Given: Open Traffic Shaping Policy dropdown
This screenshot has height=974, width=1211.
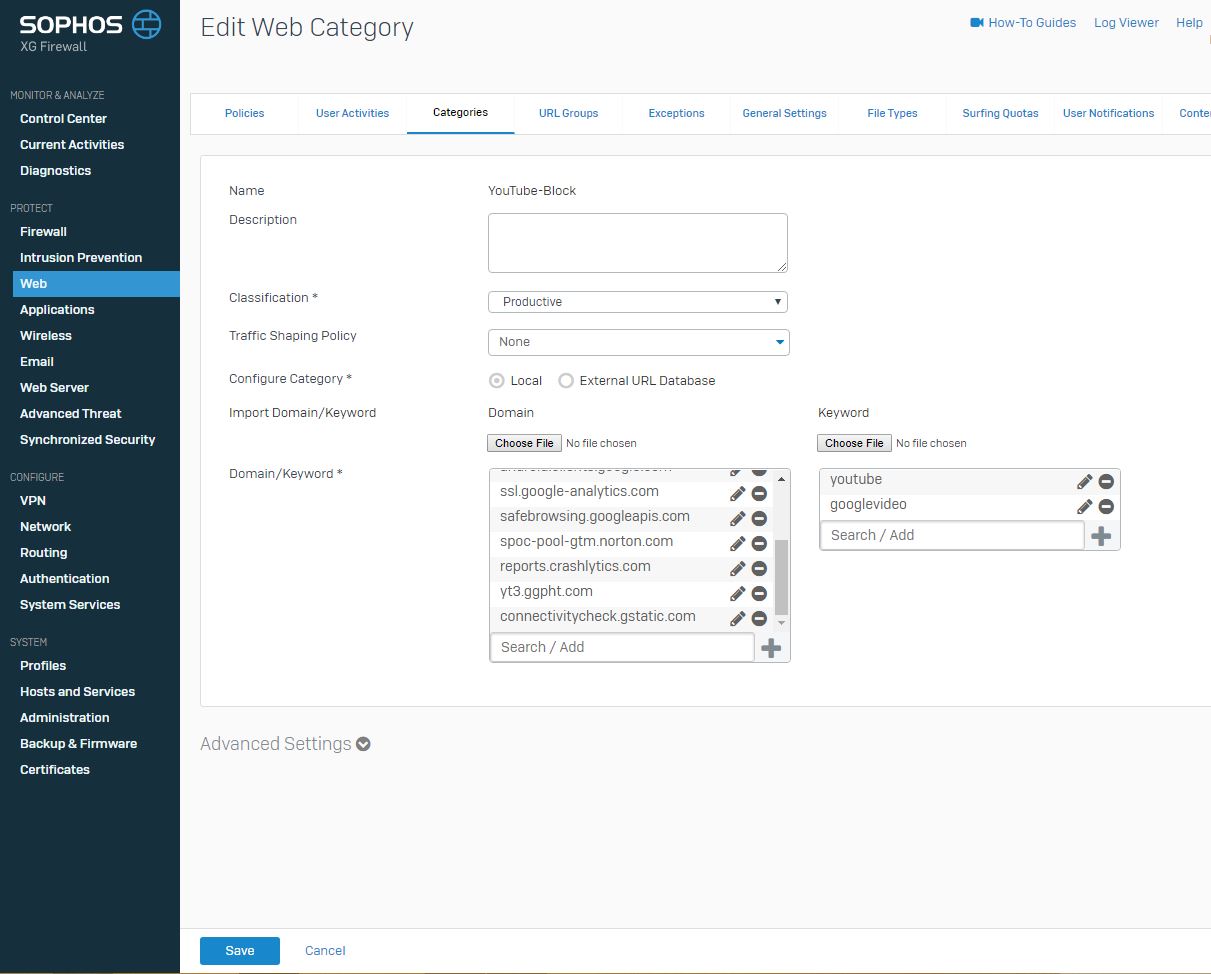Looking at the screenshot, I should pos(638,342).
